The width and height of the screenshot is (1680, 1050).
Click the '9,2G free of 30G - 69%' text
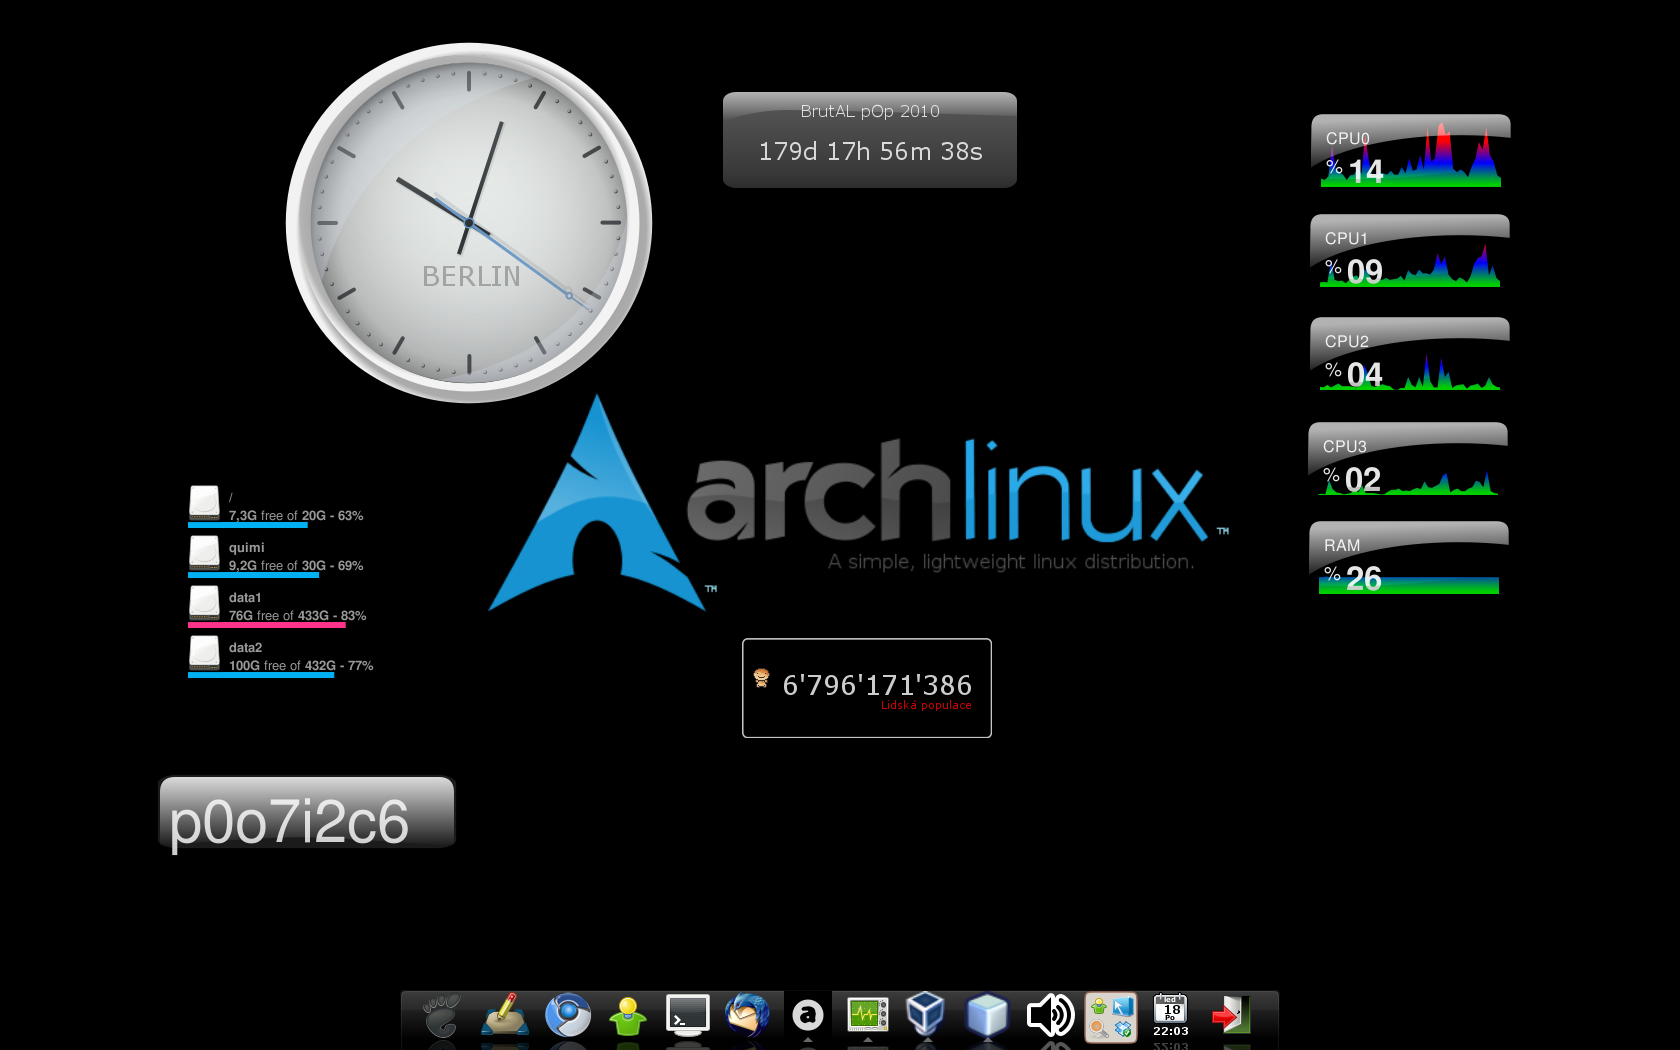click(x=296, y=566)
